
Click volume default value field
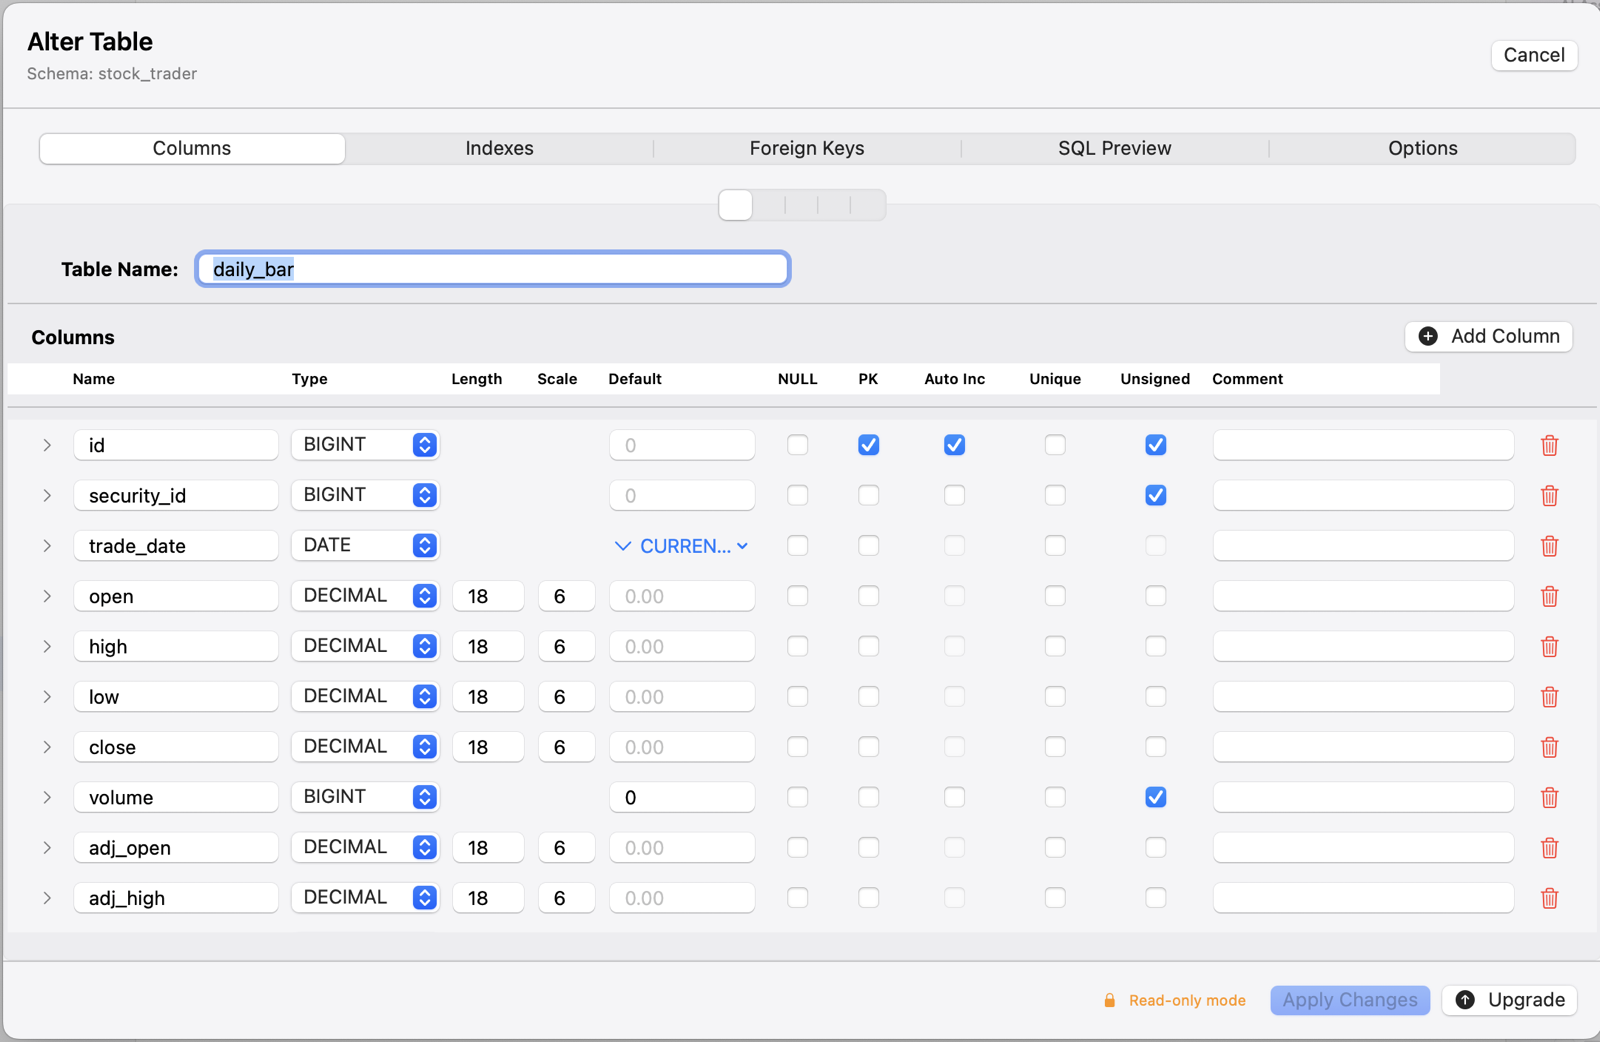(682, 797)
